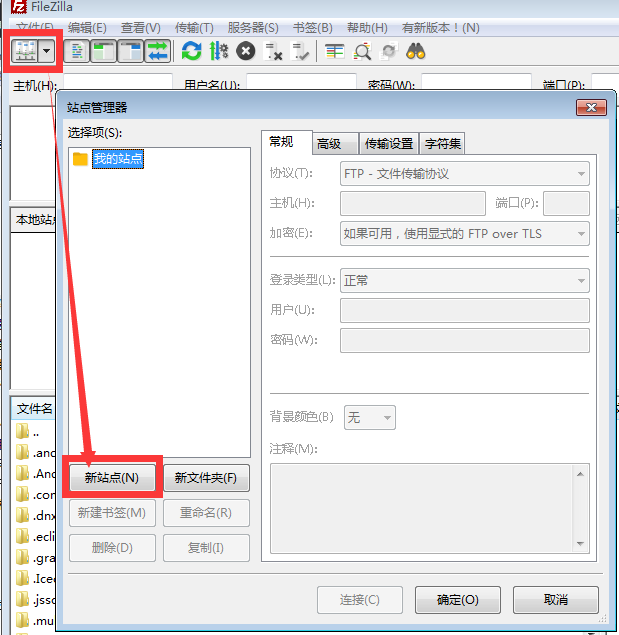Image resolution: width=619 pixels, height=635 pixels.
Task: Toggle transfer queue display icon
Action: pos(158,51)
